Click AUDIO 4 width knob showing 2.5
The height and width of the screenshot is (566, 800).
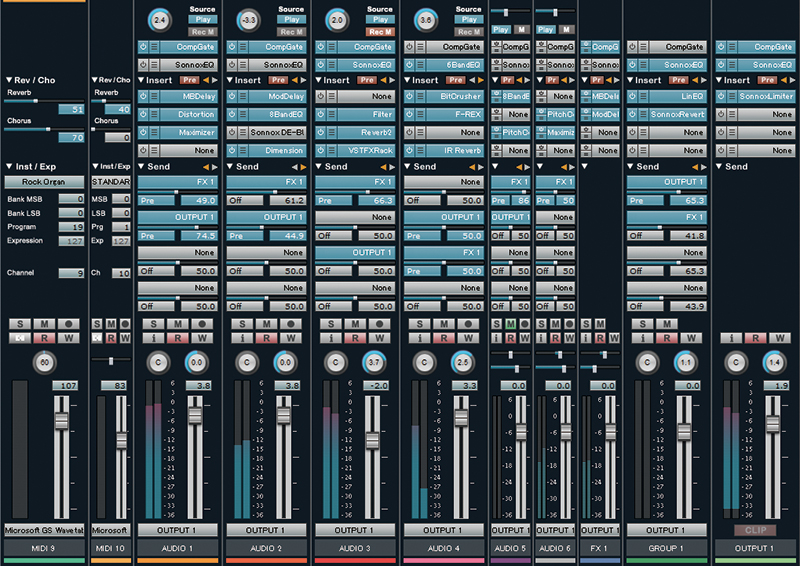coord(463,362)
